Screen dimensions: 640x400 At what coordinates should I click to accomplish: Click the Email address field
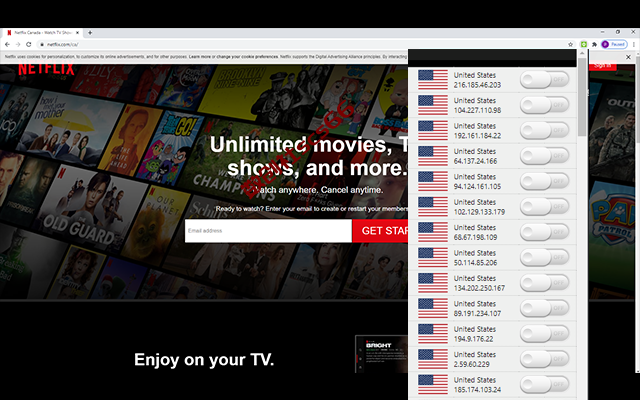coord(268,231)
